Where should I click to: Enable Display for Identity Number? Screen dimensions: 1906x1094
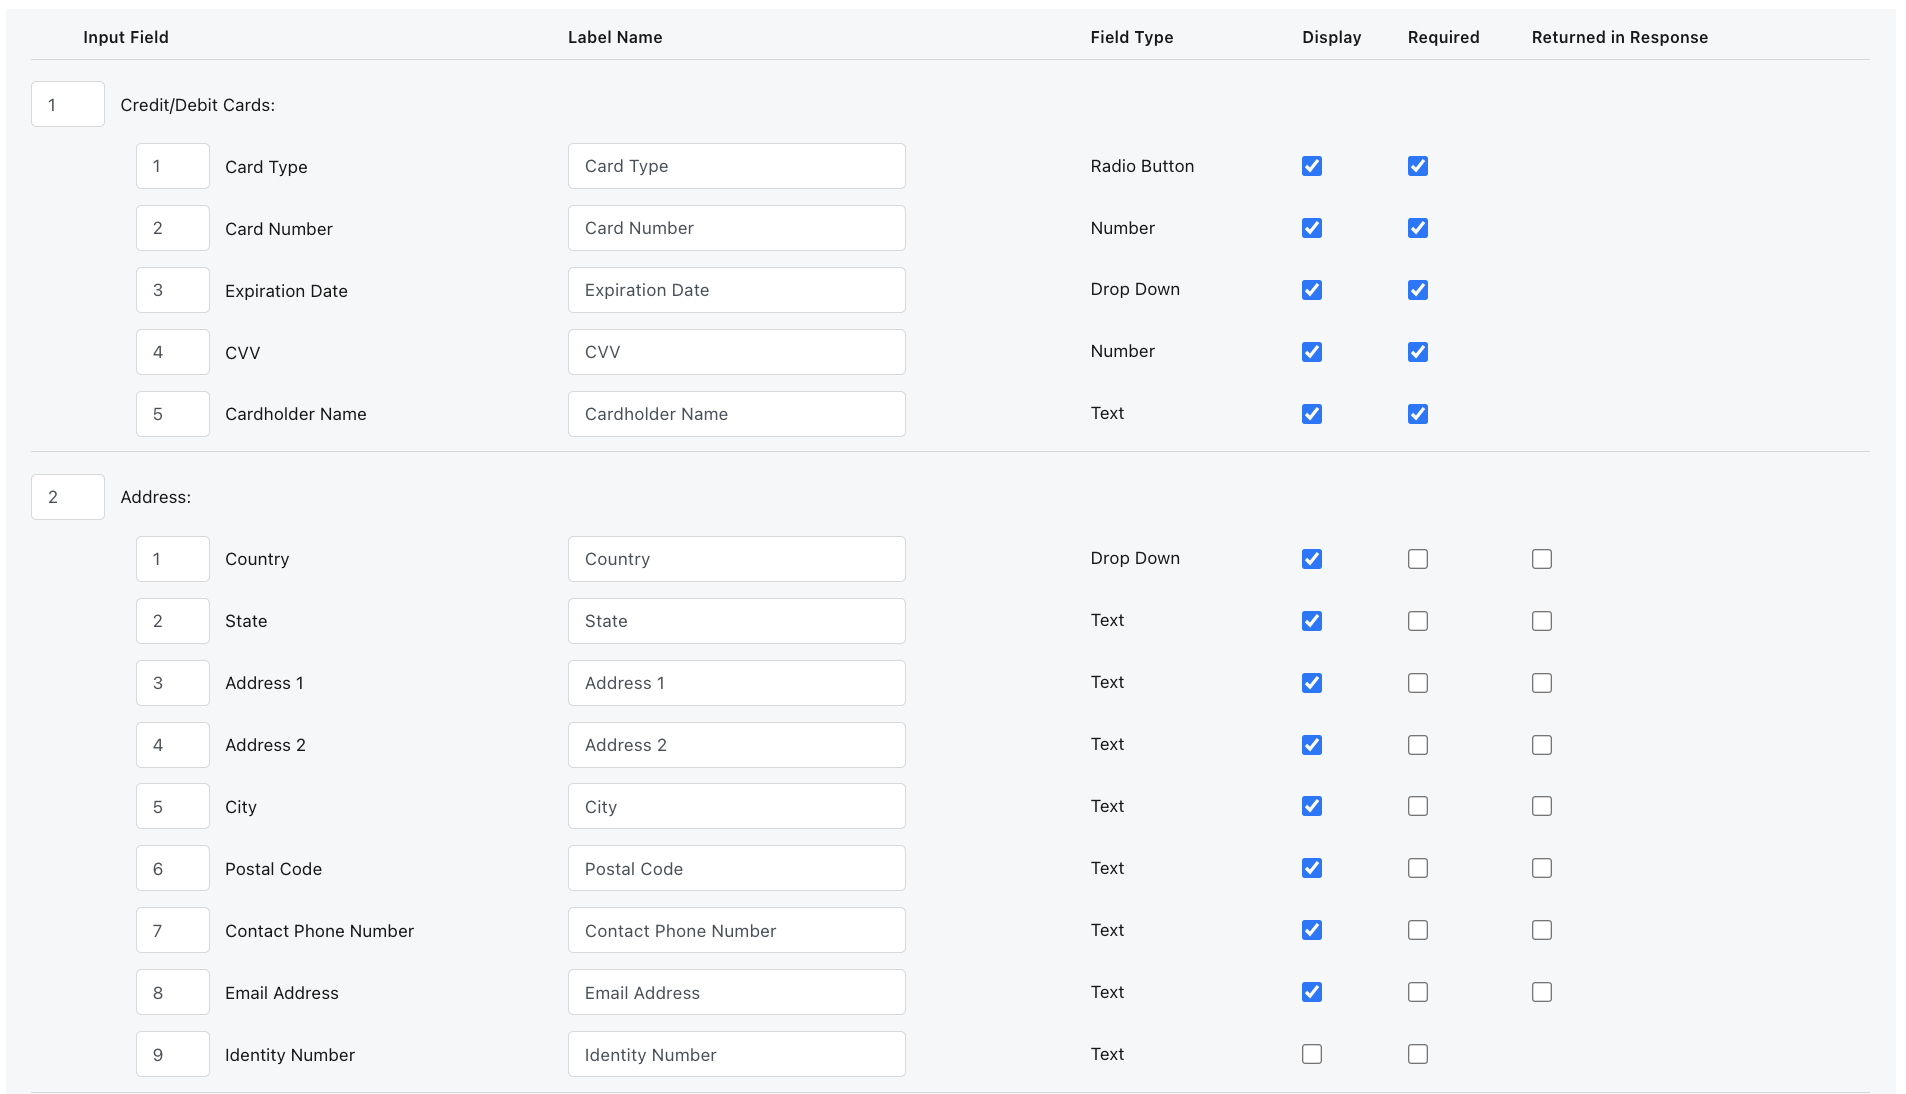(x=1312, y=1054)
